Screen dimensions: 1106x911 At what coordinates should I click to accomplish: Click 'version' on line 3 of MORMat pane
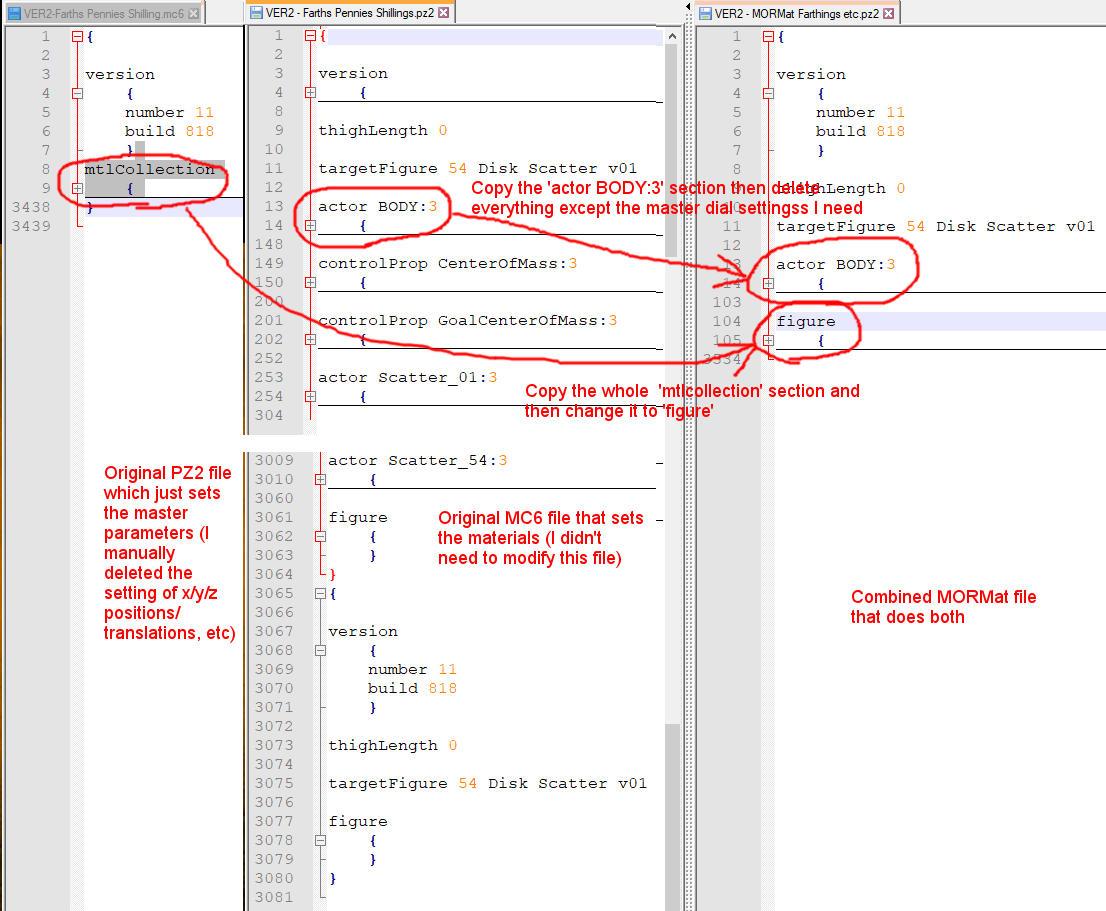coord(810,75)
